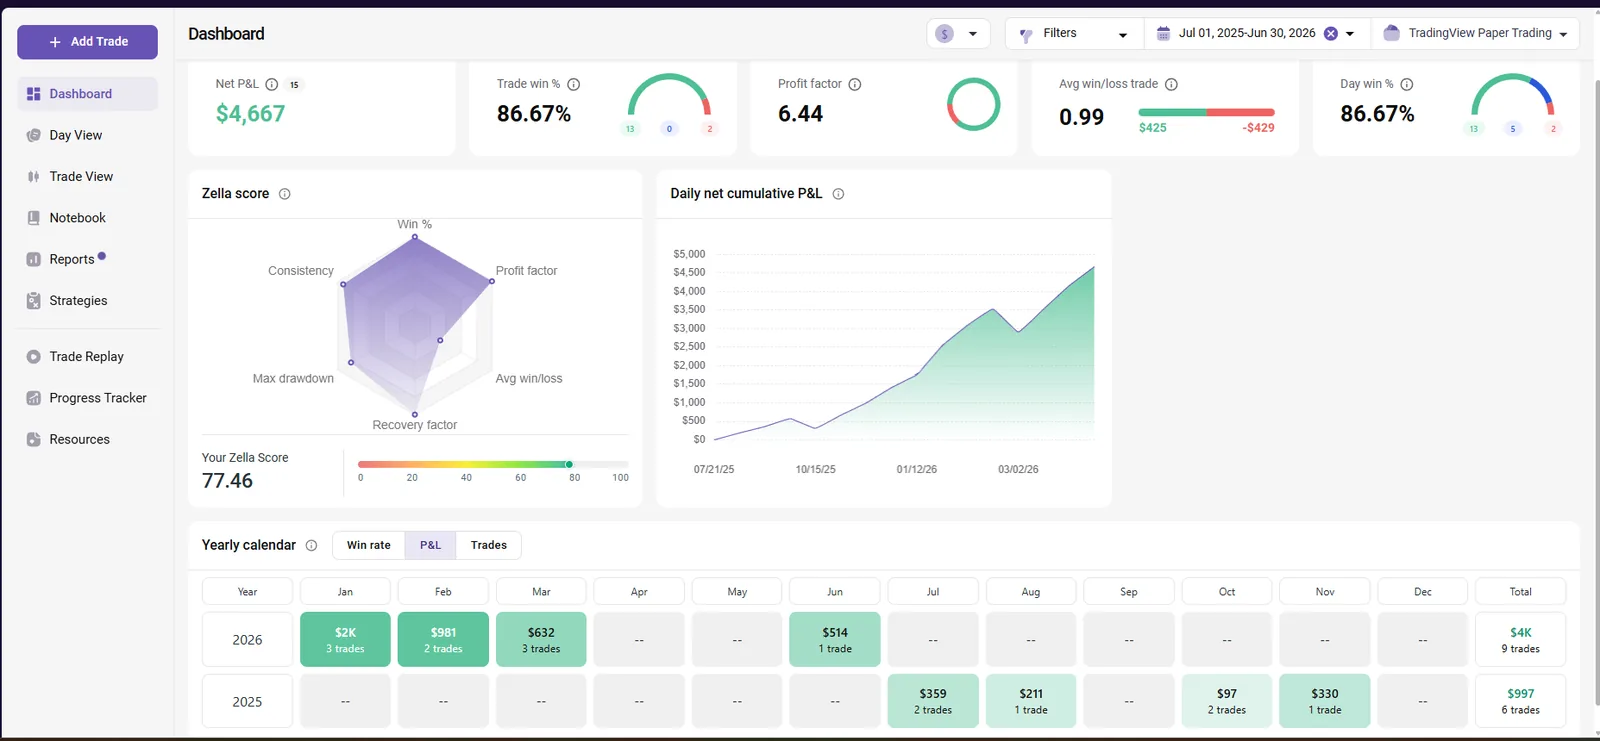The width and height of the screenshot is (1600, 741).
Task: Click the Avg win/loss green-red bar
Action: (1207, 112)
